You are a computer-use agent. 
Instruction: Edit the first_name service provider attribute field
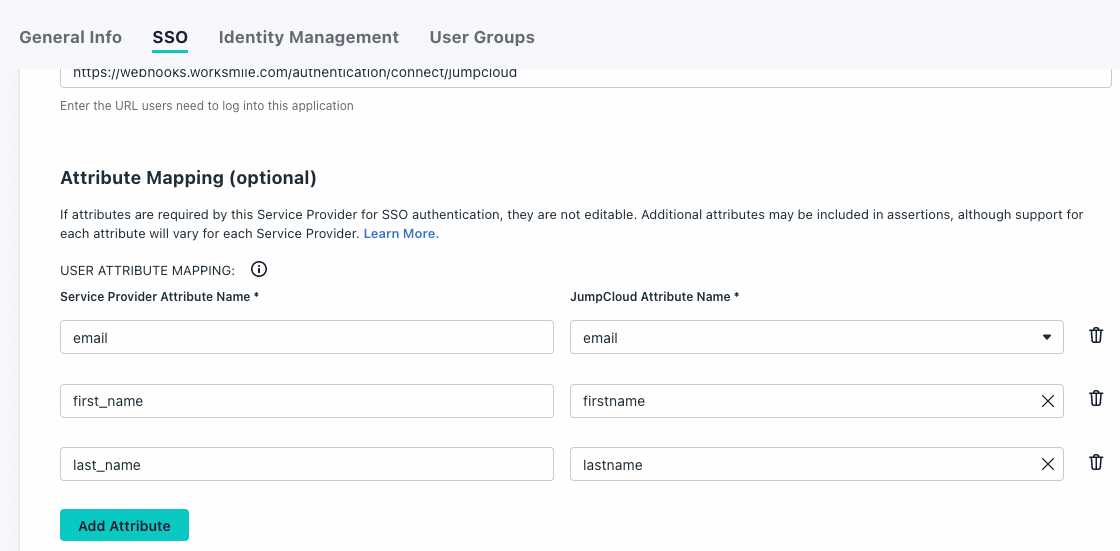(x=306, y=401)
